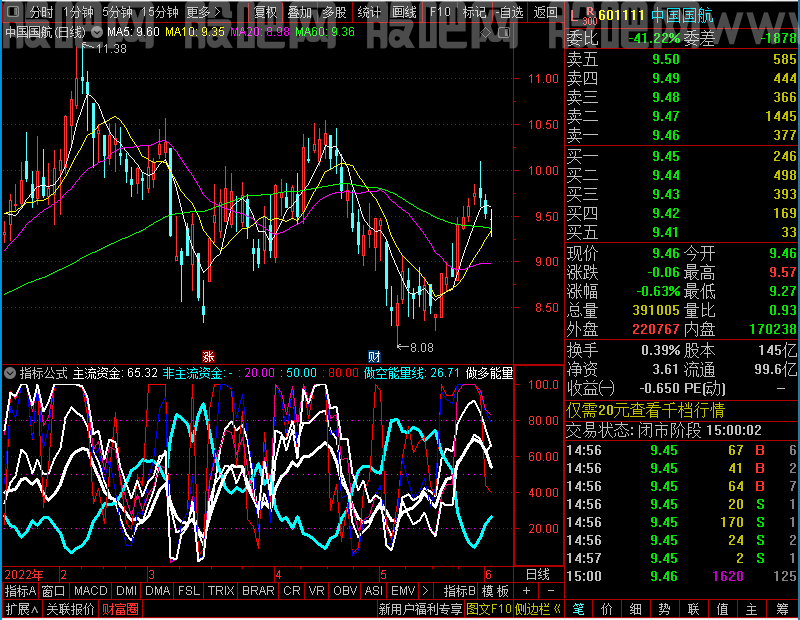Select the 主 main-funds tab in sidebar
The height and width of the screenshot is (620, 800).
point(752,609)
